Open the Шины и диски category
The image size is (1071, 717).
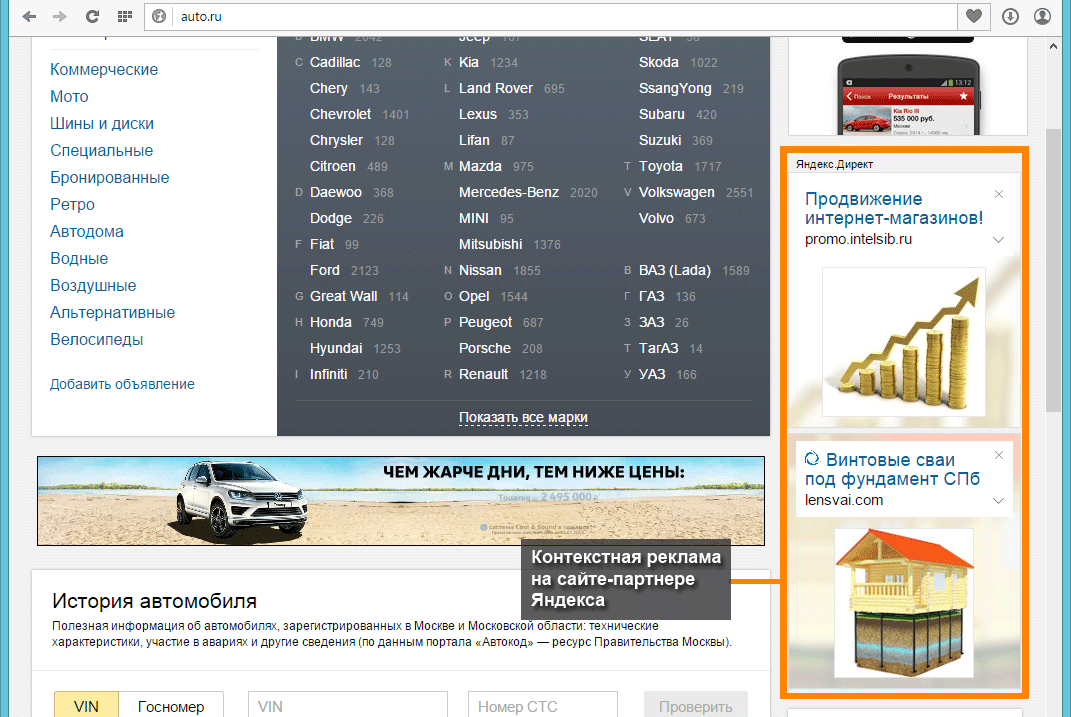102,124
